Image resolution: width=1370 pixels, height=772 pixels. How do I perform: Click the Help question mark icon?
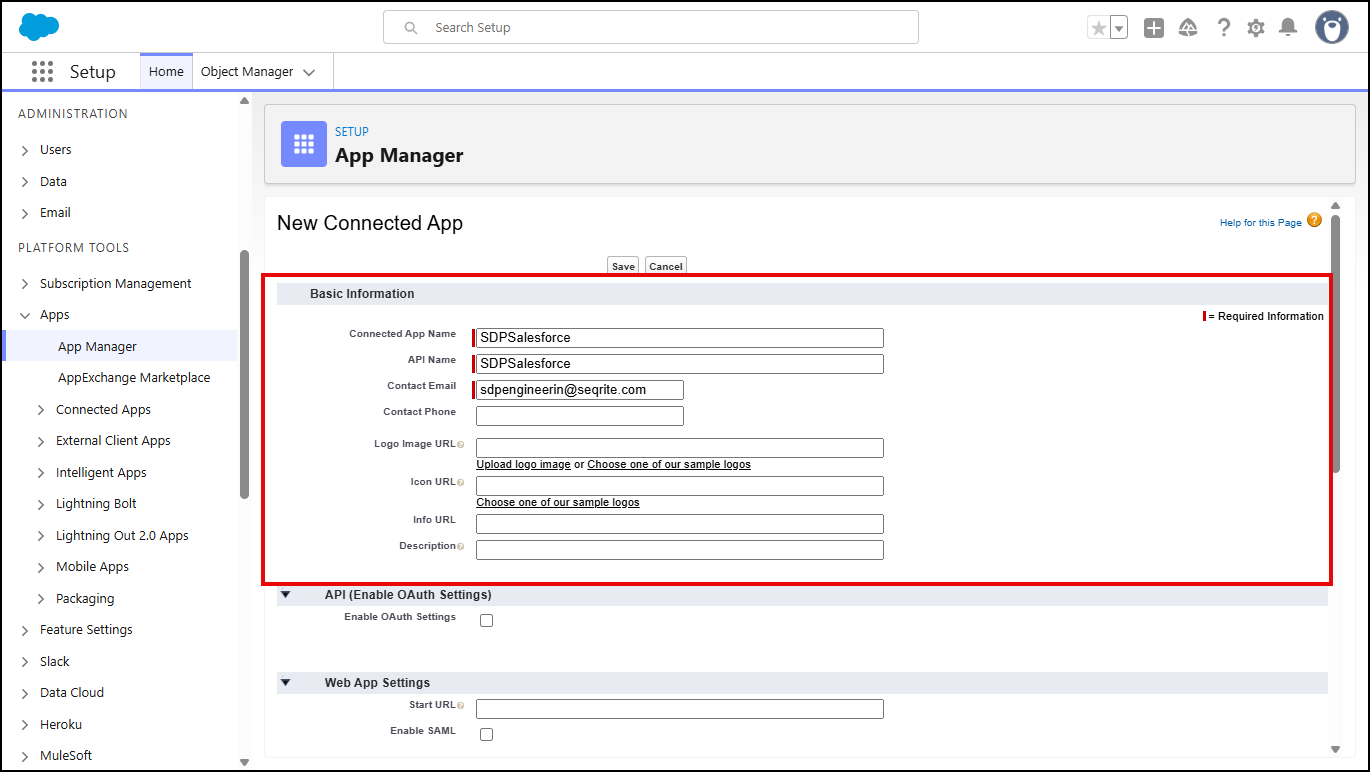tap(1223, 28)
